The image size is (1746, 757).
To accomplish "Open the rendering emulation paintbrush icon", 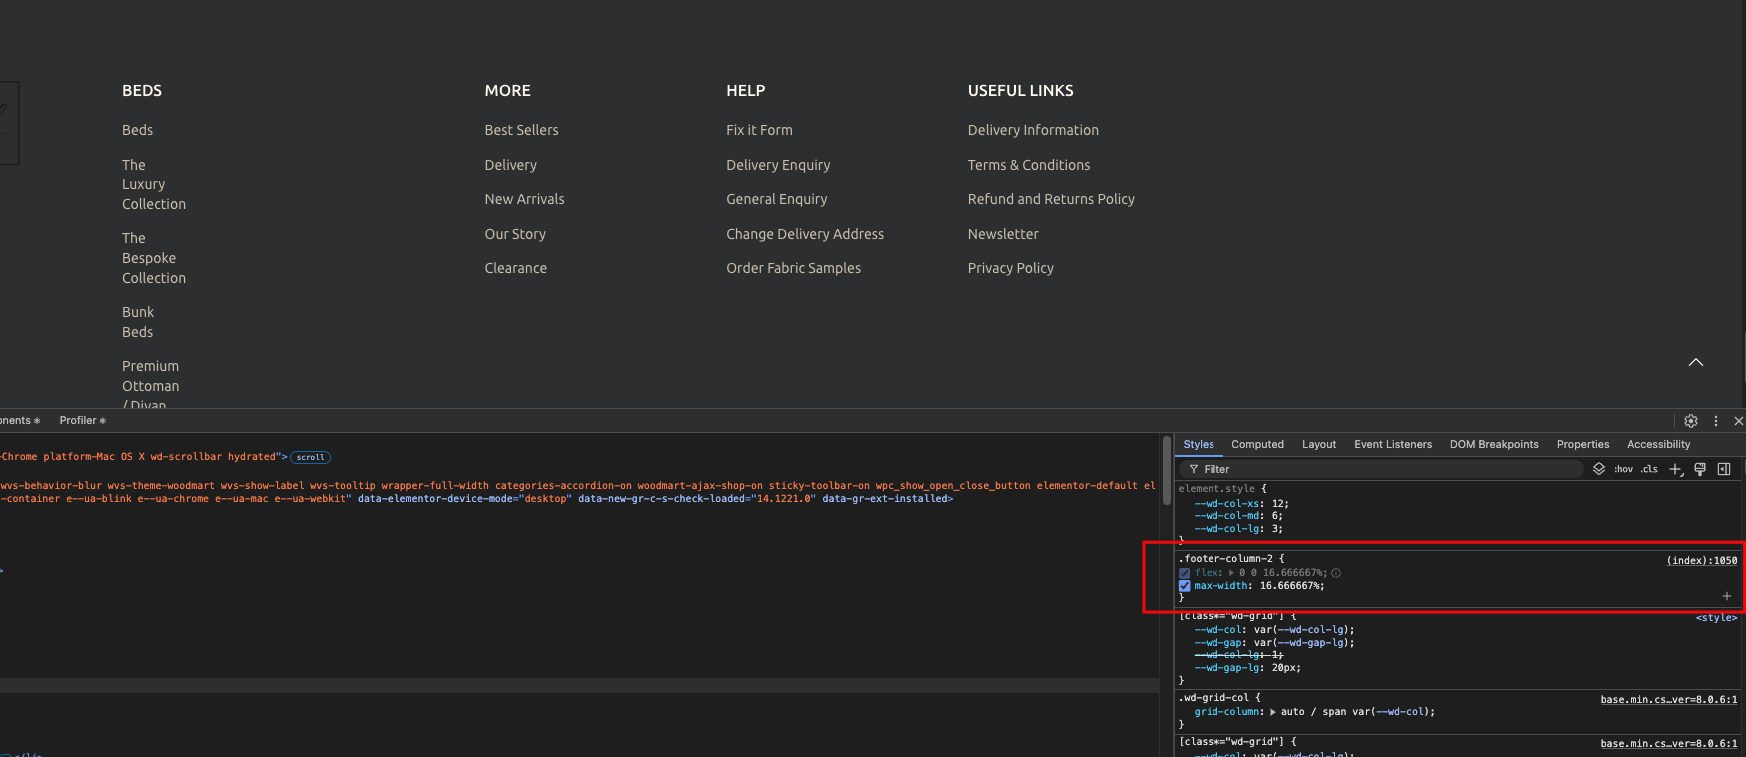I will (x=1700, y=469).
